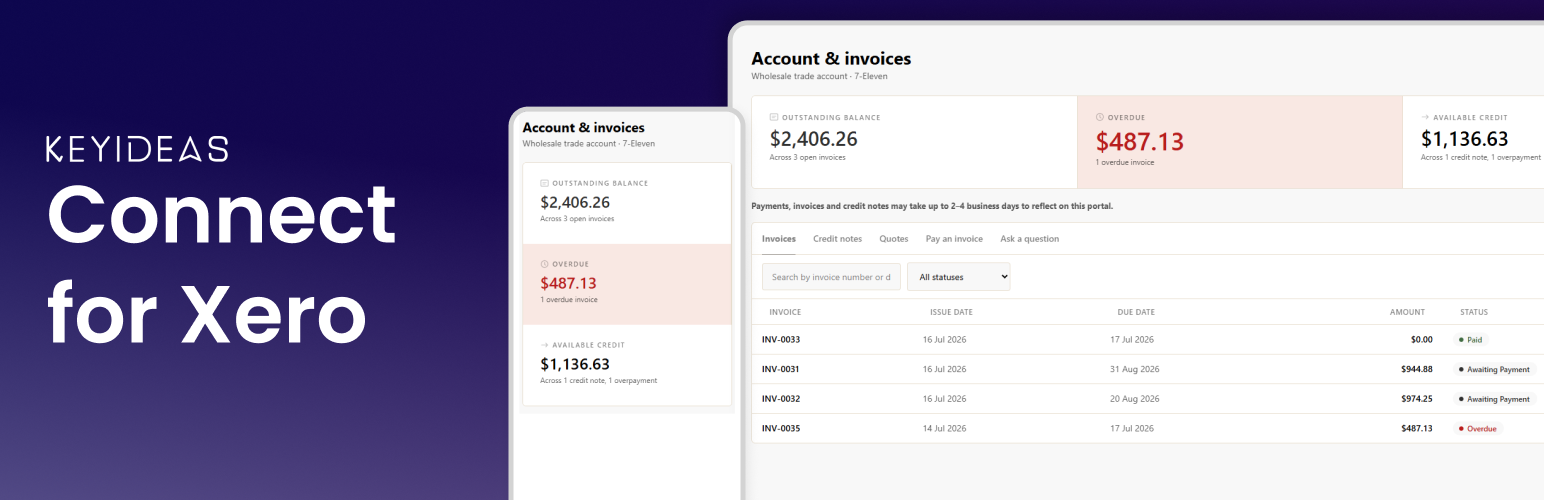Click the Invoice column header
The width and height of the screenshot is (1544, 500).
pyautogui.click(x=785, y=312)
